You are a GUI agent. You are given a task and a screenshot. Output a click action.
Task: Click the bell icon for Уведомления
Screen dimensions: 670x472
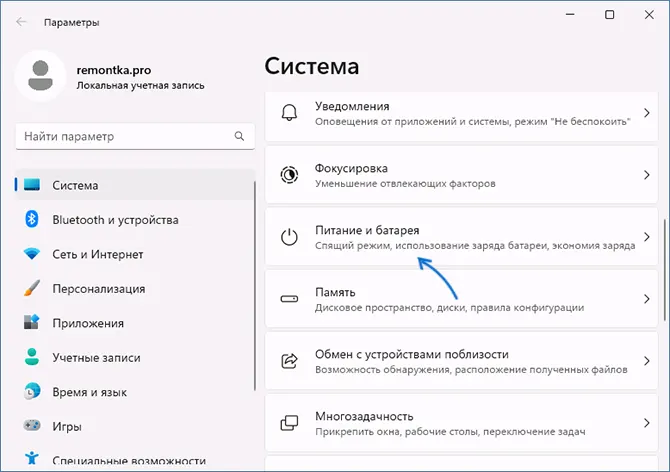pos(289,113)
